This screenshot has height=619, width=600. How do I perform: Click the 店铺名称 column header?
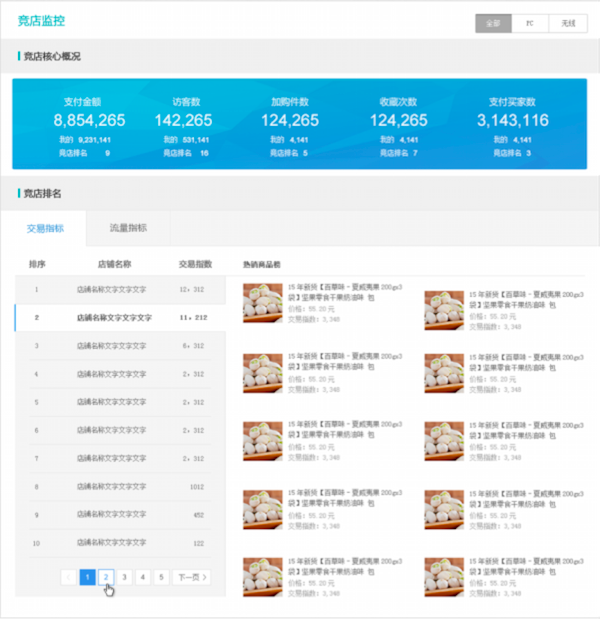(x=114, y=264)
